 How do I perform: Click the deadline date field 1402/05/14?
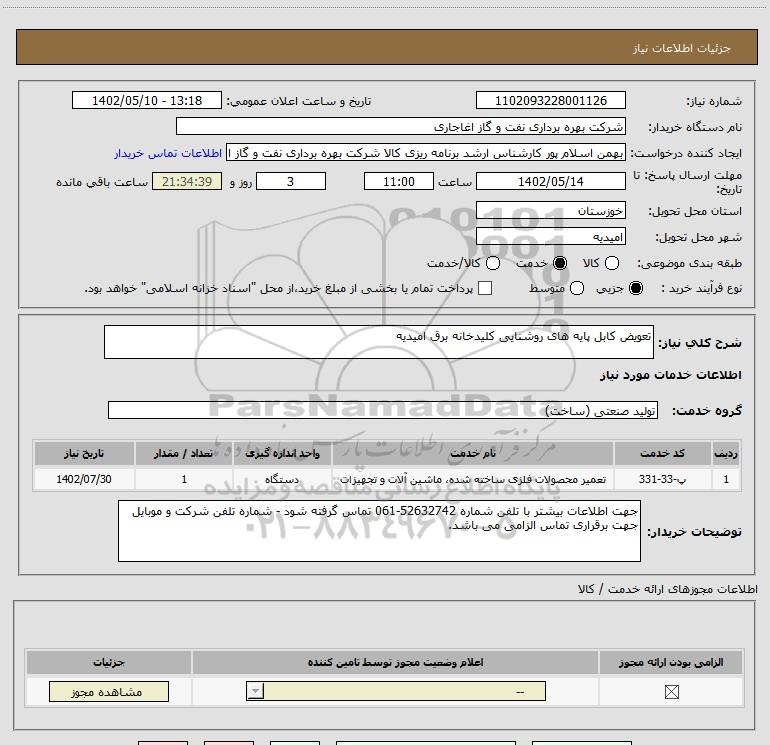click(550, 181)
